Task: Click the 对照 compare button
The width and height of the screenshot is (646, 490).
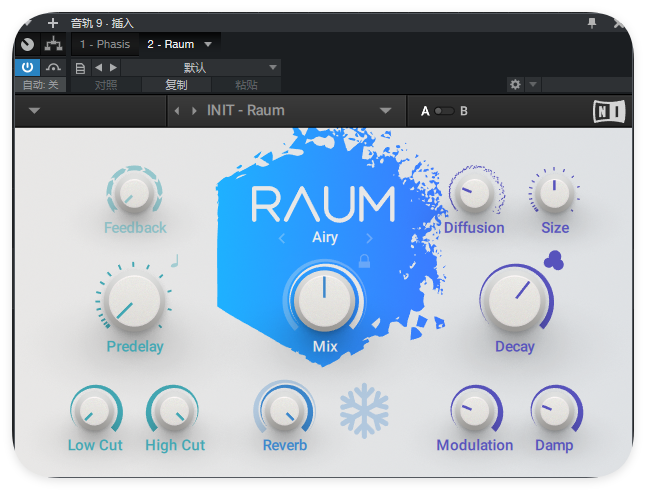Action: 106,85
